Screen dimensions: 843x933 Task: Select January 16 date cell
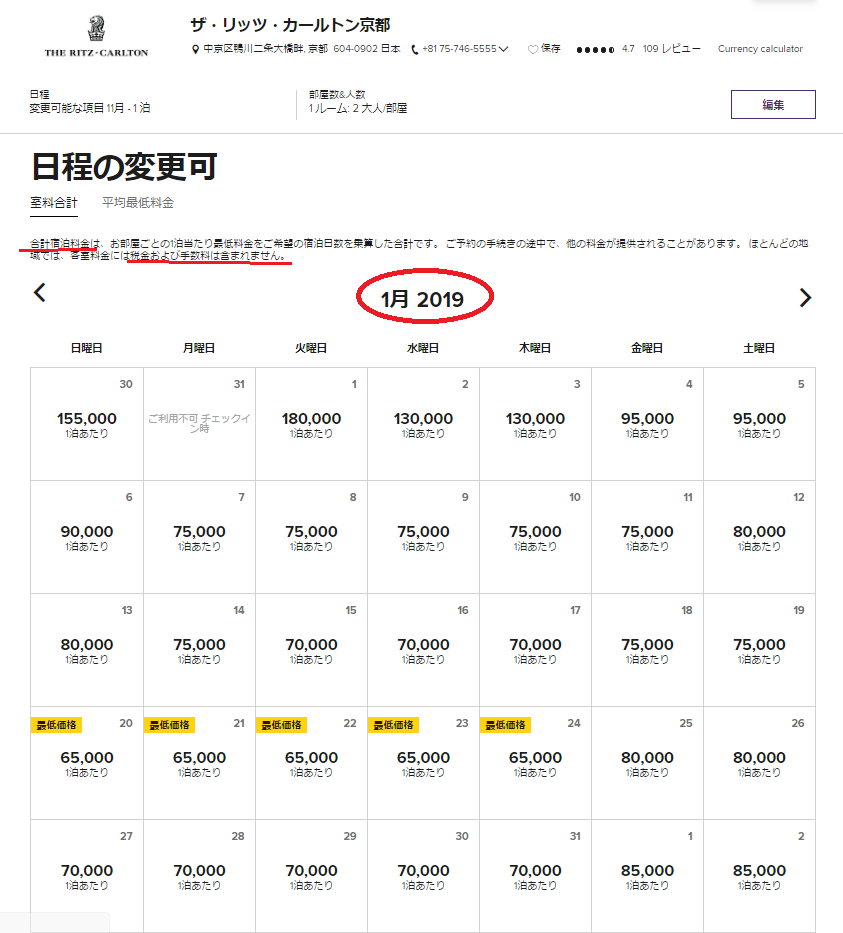[x=423, y=650]
